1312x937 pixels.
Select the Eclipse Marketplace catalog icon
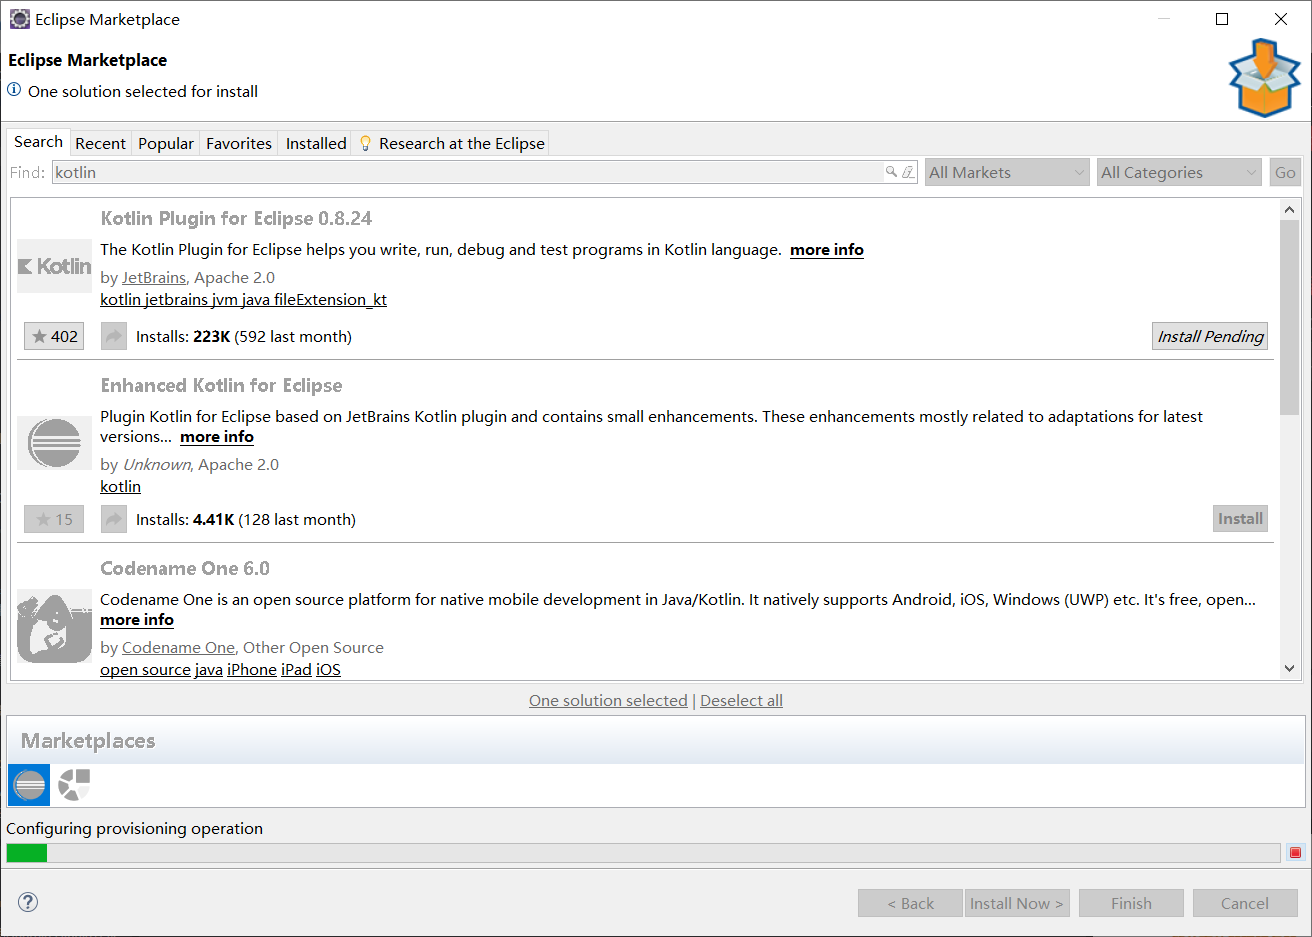(x=29, y=785)
